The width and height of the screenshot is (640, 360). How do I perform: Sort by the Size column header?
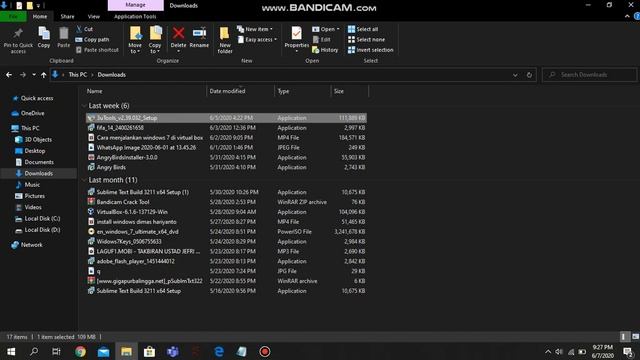[339, 91]
